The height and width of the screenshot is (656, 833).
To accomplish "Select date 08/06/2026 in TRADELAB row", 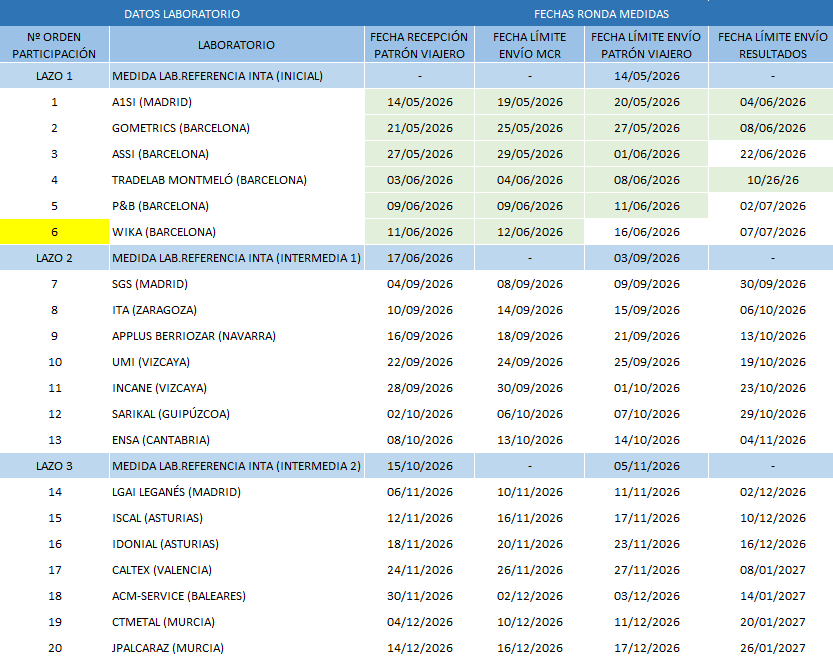I will tap(647, 180).
